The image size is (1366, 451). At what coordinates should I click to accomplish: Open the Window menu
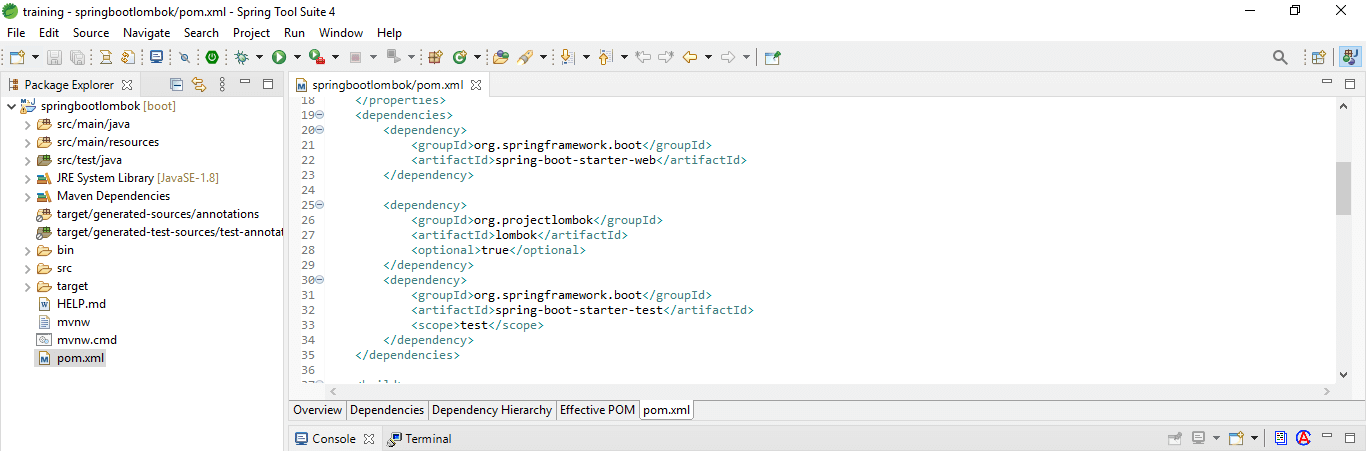tap(341, 33)
